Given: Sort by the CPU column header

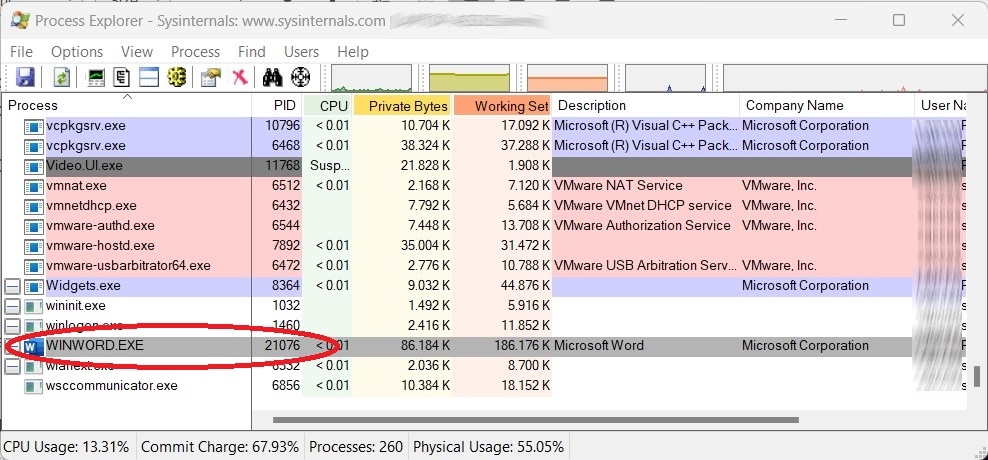Looking at the screenshot, I should pos(328,105).
